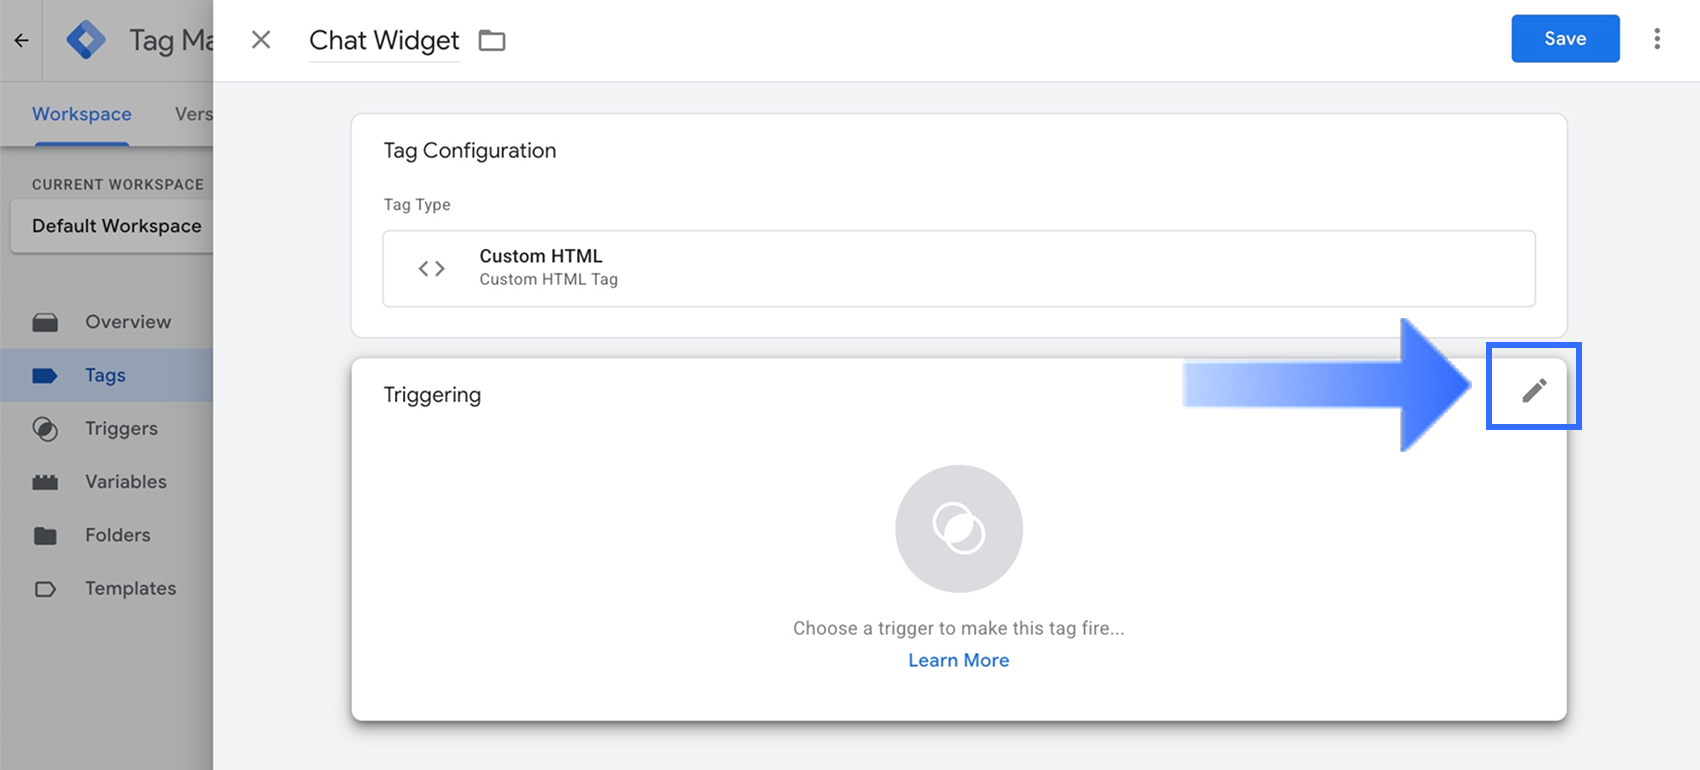The width and height of the screenshot is (1700, 770).
Task: Open the Triggers section in sidebar
Action: pos(121,429)
